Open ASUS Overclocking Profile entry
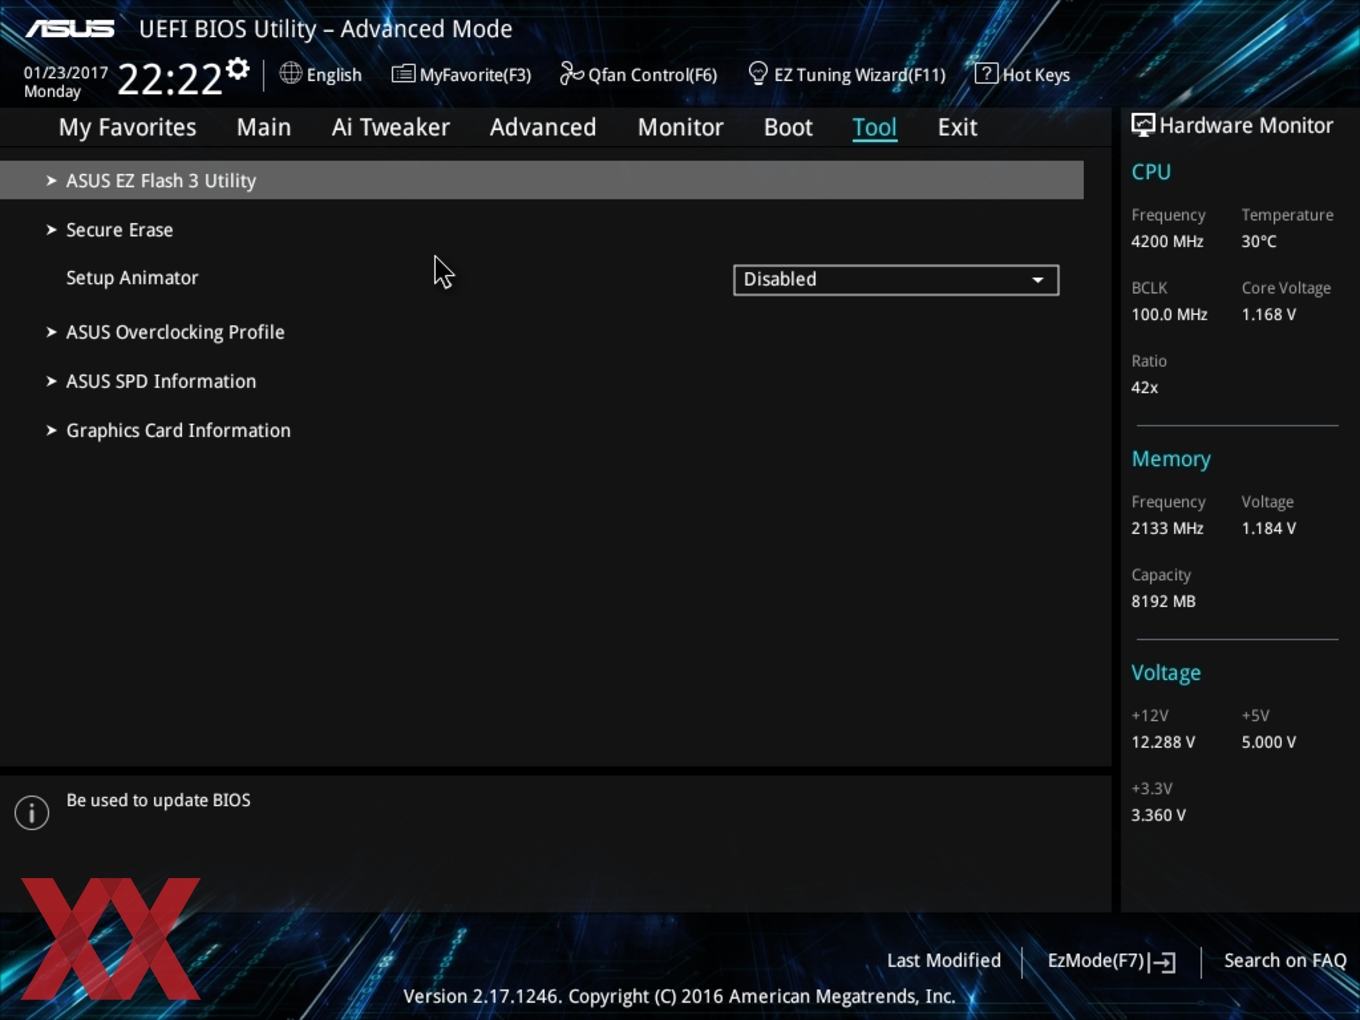 click(x=175, y=332)
